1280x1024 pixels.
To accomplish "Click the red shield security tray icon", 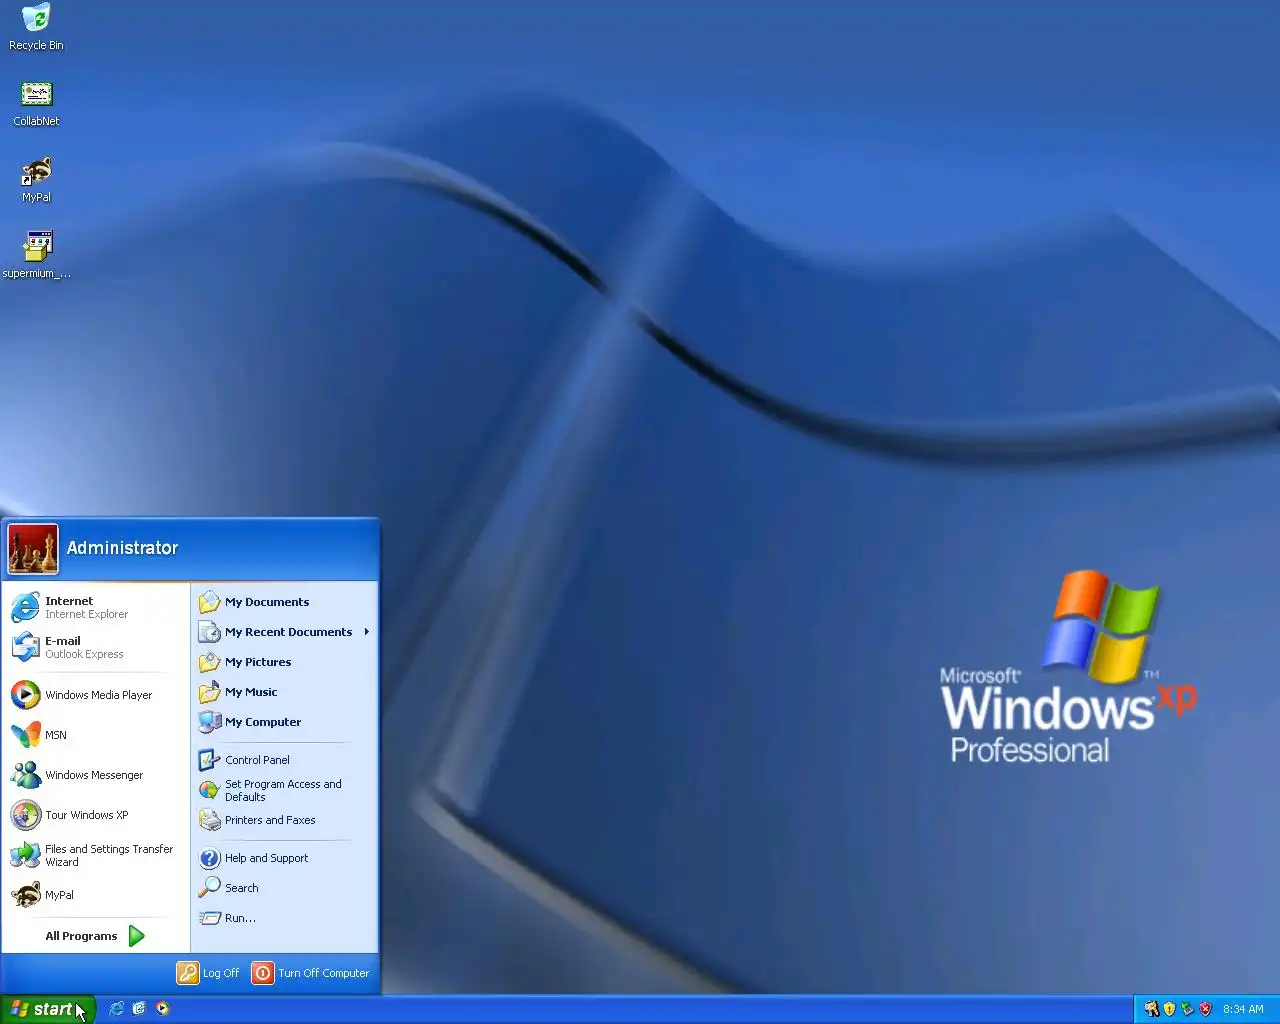I will (x=1205, y=1009).
